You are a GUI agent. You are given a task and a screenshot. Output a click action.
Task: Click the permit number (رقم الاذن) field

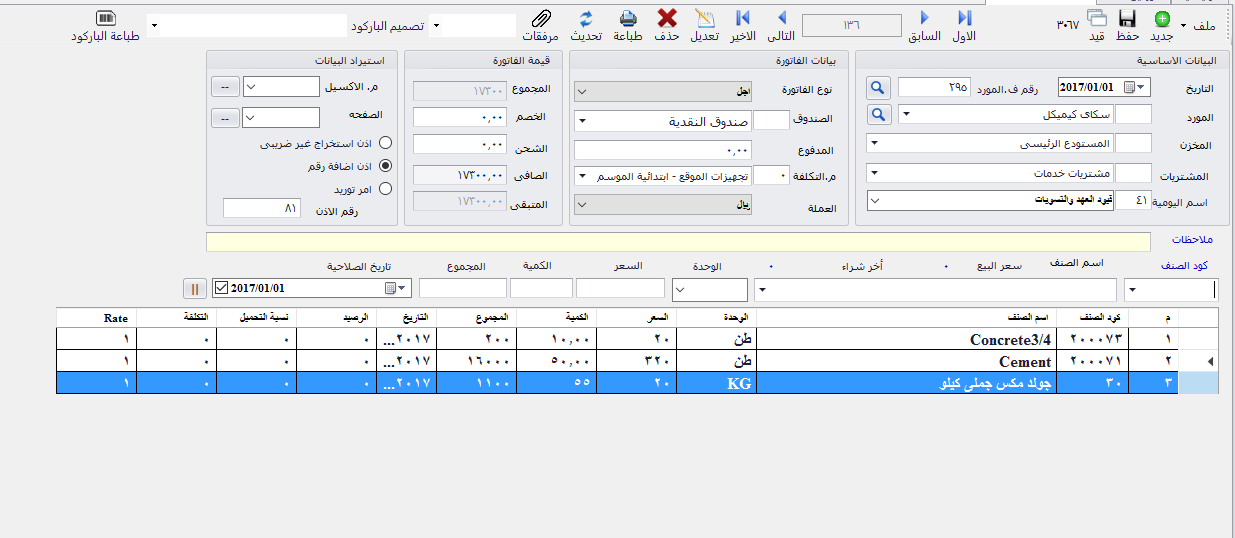(x=262, y=208)
